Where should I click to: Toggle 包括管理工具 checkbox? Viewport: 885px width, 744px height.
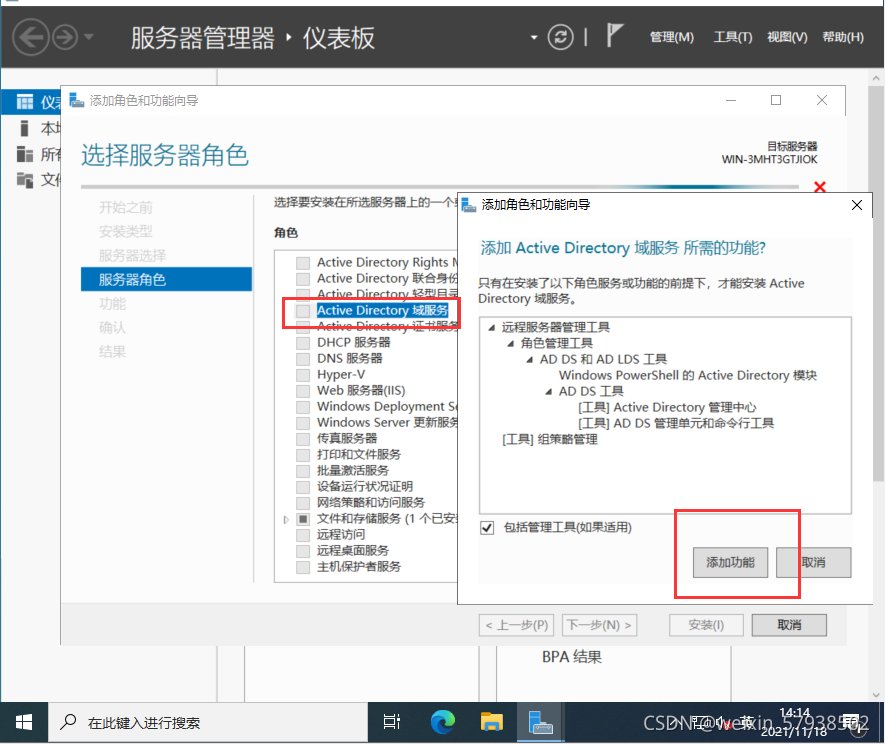click(x=487, y=527)
